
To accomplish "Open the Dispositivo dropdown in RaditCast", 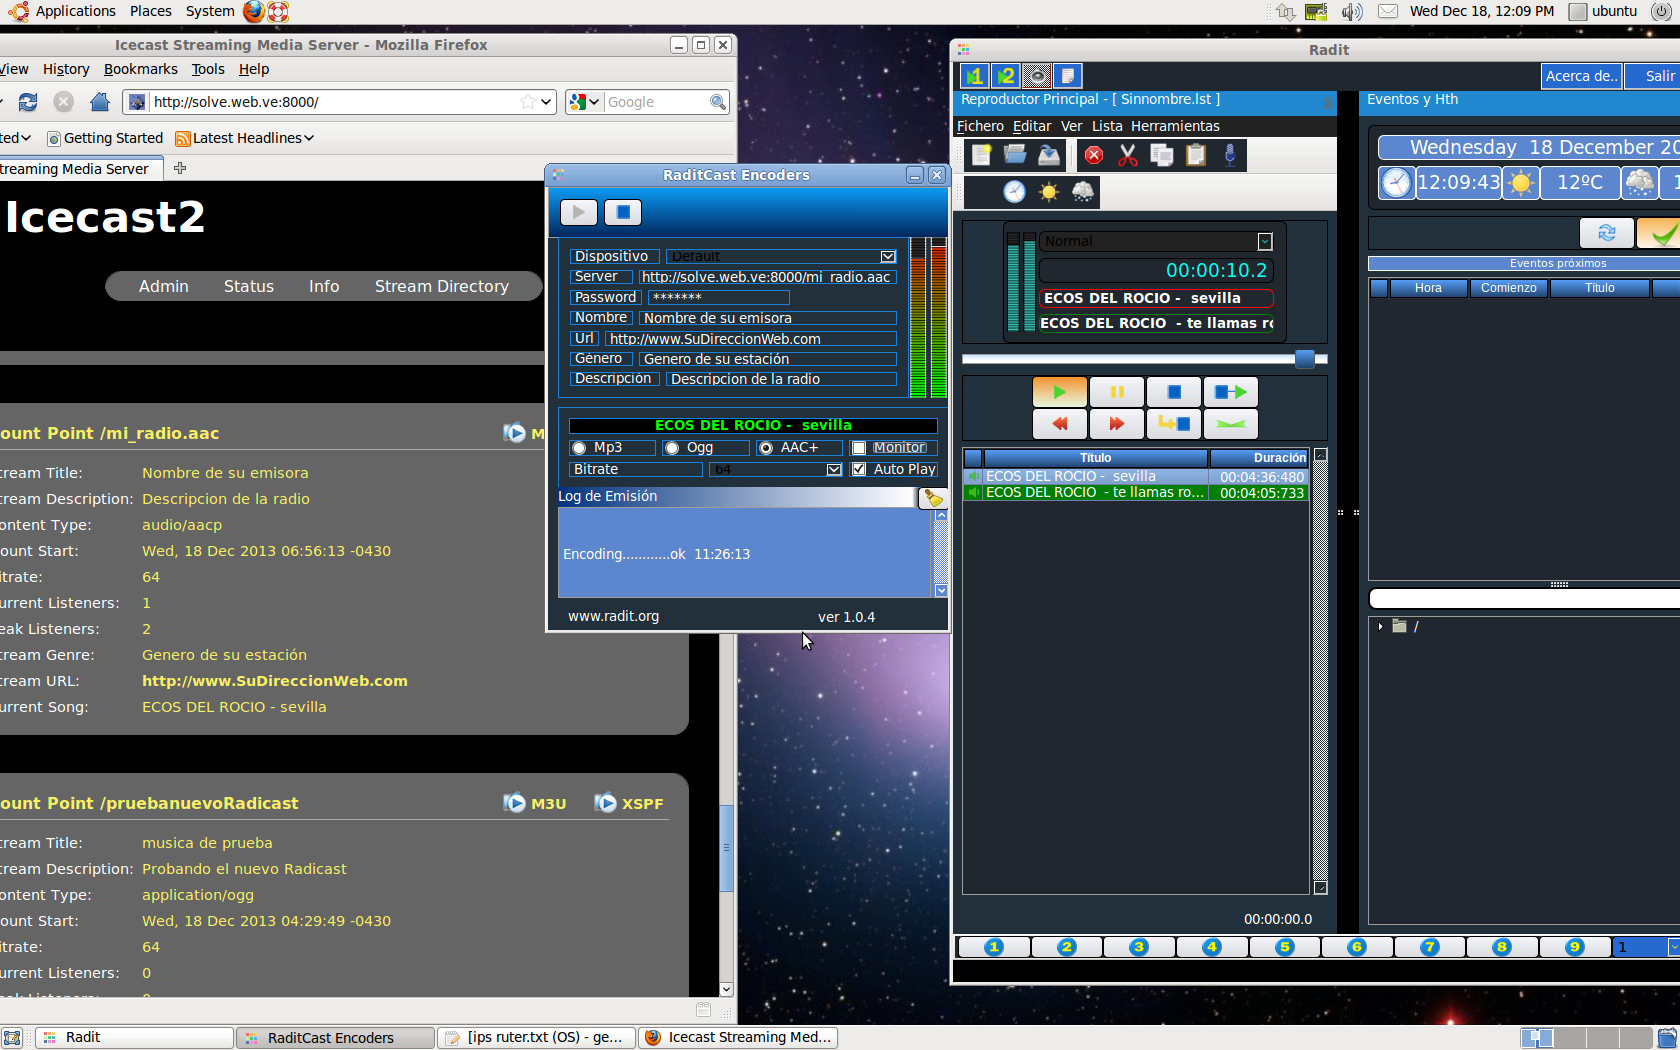I will [888, 257].
